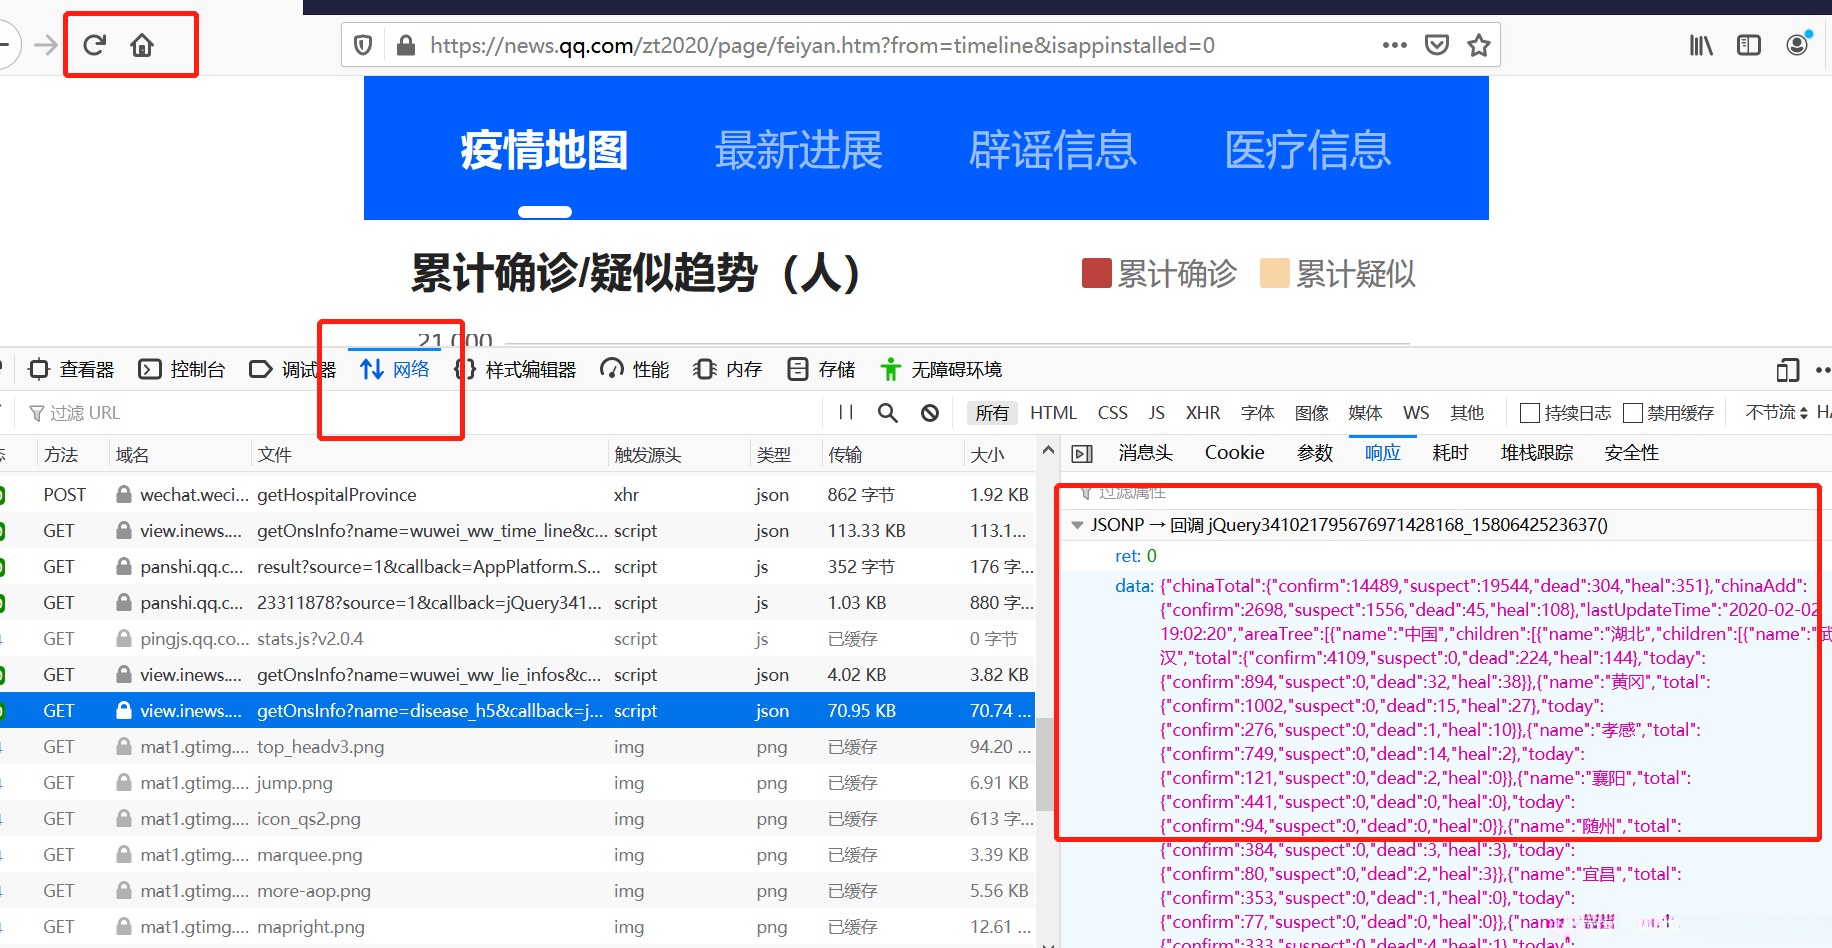Click the browser reload button

point(95,45)
